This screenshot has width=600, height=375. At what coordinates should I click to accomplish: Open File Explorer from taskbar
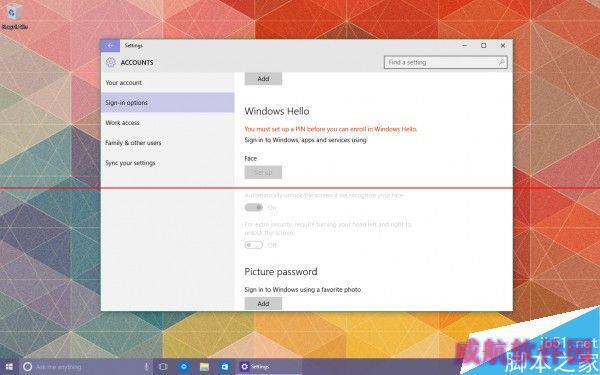(x=204, y=367)
